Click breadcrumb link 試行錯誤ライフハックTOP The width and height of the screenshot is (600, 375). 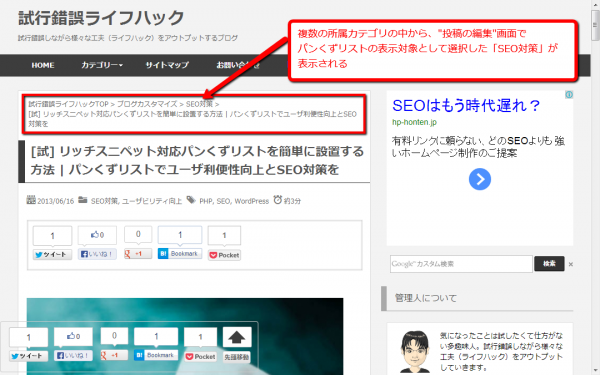68,104
